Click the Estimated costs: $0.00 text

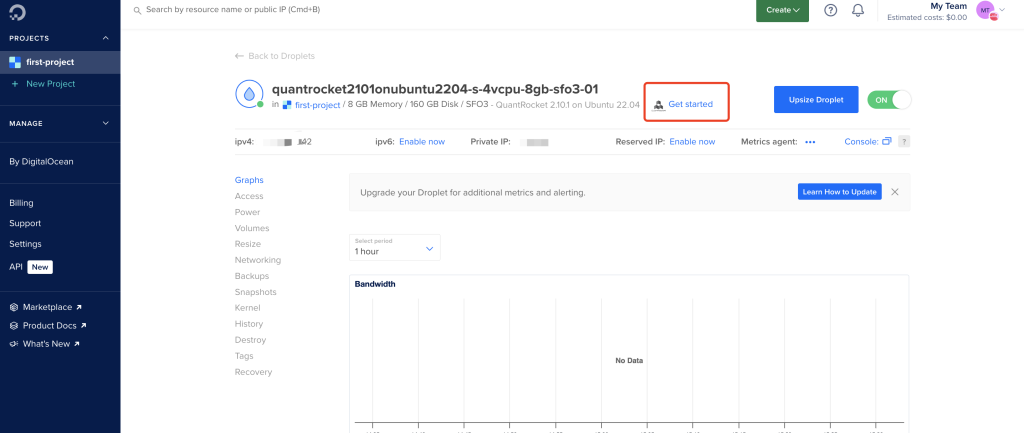[927, 18]
